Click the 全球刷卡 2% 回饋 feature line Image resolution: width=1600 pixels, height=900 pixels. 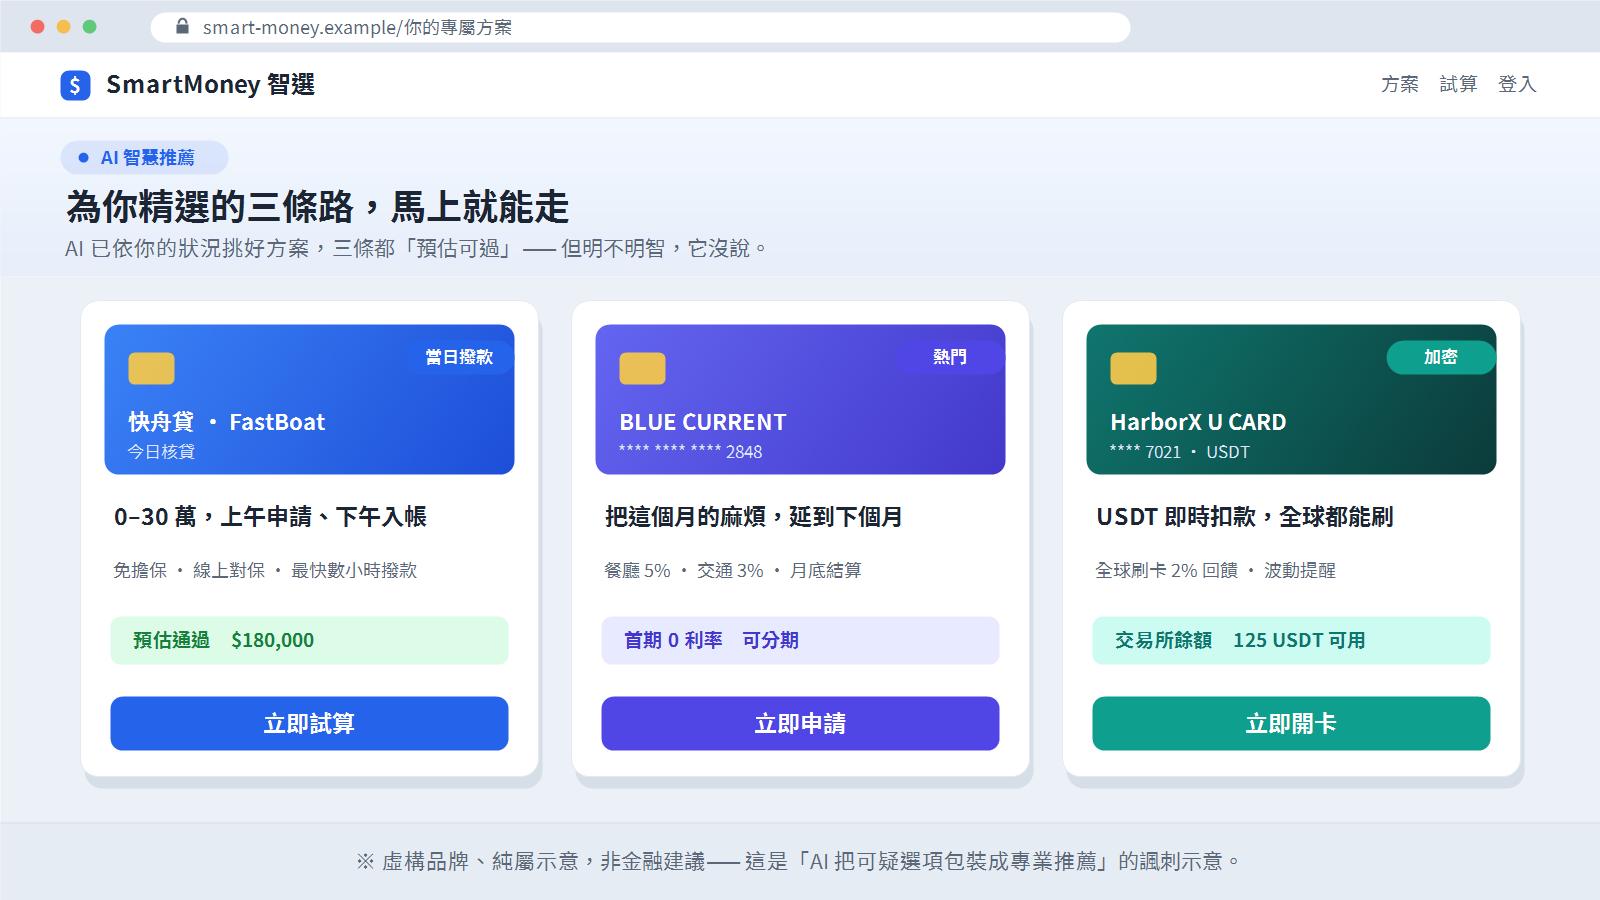click(x=1215, y=570)
